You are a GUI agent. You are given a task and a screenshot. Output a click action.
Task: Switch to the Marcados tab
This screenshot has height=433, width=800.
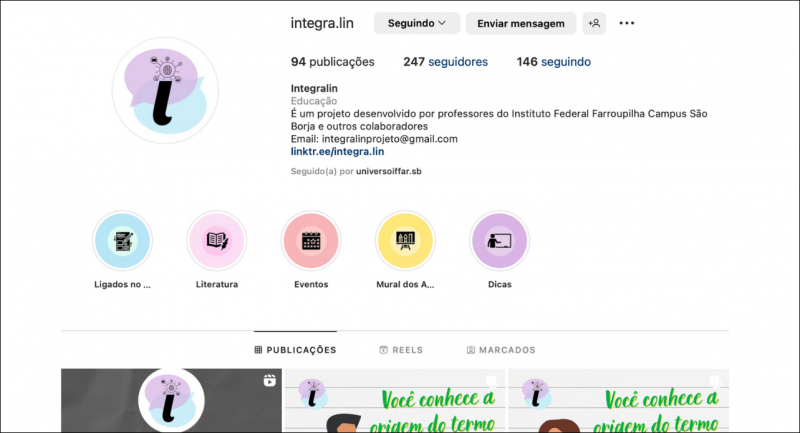(x=501, y=350)
